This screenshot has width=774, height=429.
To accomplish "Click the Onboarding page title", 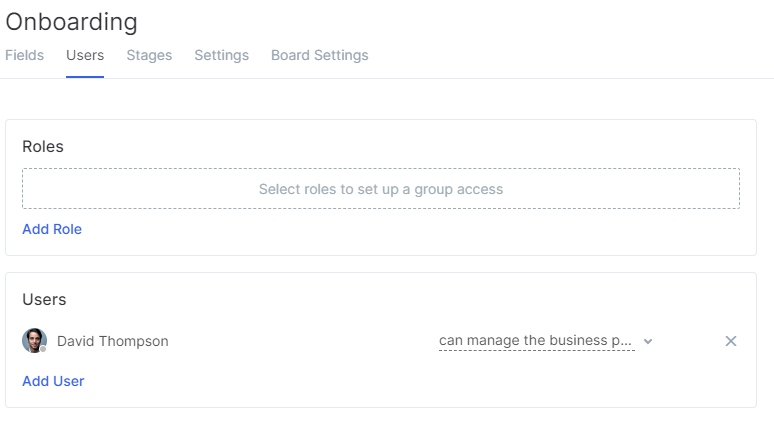I will (x=72, y=22).
